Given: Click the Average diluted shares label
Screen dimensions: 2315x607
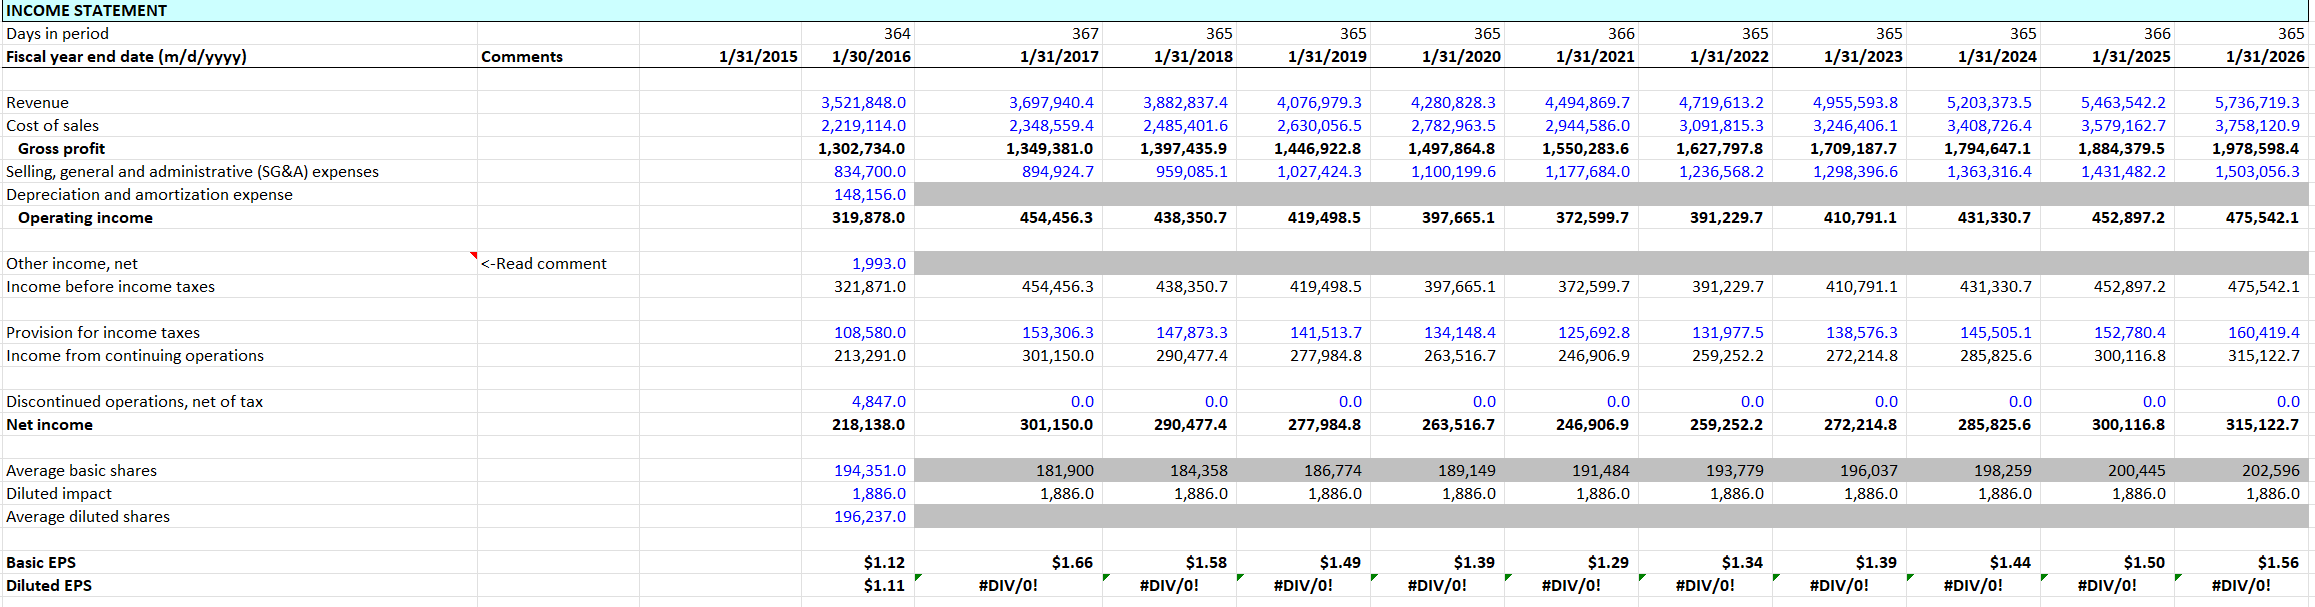Looking at the screenshot, I should pyautogui.click(x=88, y=516).
